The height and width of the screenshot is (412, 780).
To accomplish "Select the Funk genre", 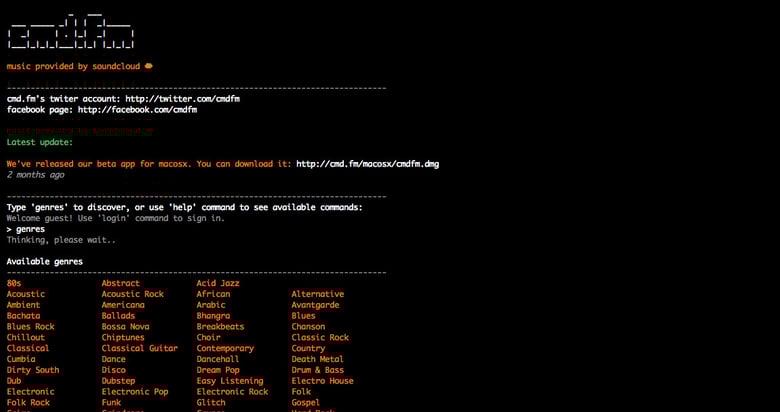I will [x=111, y=403].
